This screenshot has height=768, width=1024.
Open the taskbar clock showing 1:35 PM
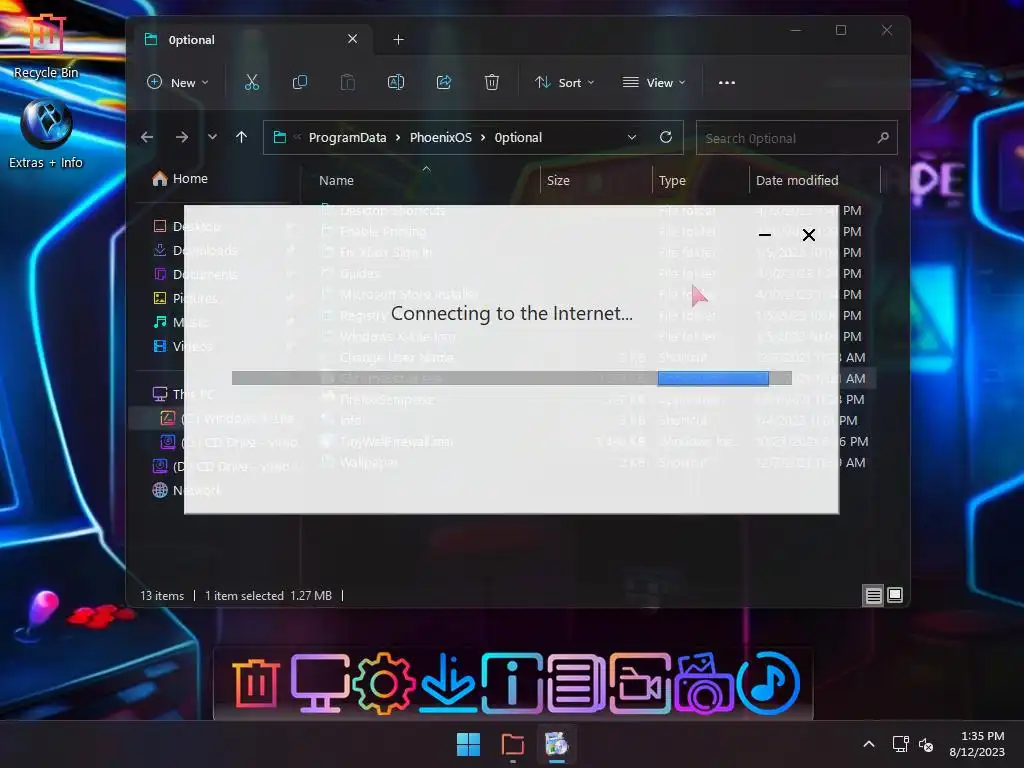(x=977, y=744)
